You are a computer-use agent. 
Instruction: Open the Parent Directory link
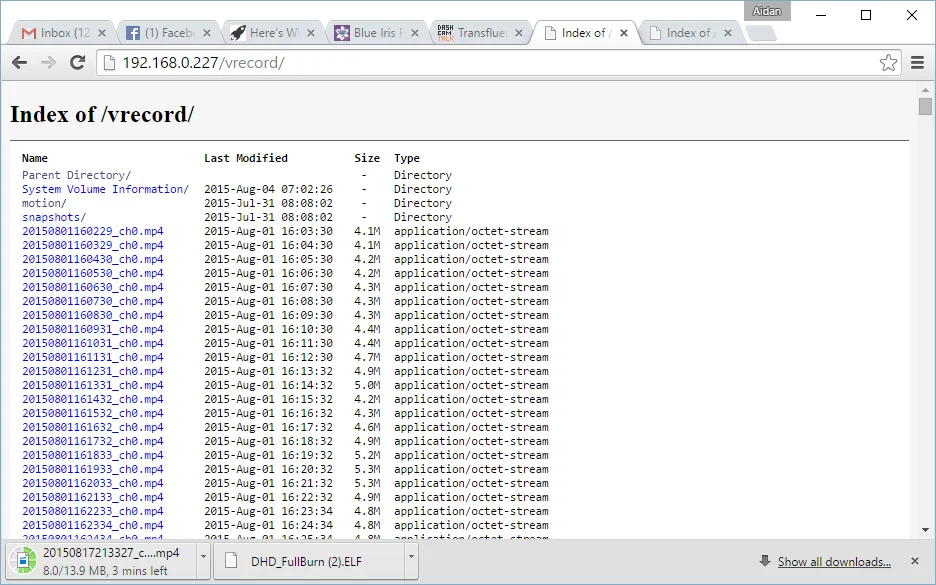(x=76, y=176)
